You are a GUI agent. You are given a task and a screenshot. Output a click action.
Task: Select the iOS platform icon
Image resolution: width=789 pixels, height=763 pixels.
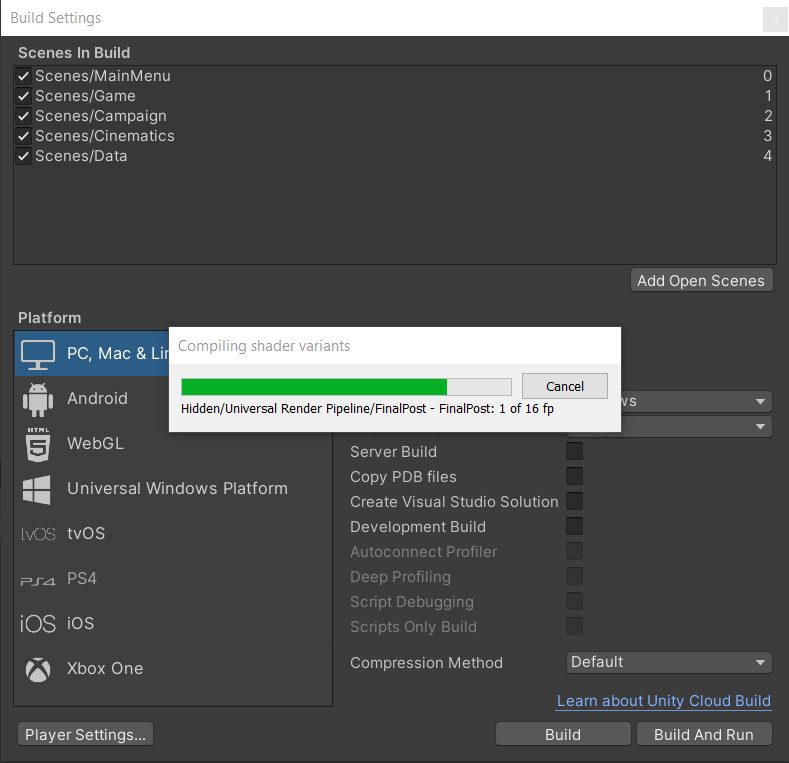click(38, 624)
